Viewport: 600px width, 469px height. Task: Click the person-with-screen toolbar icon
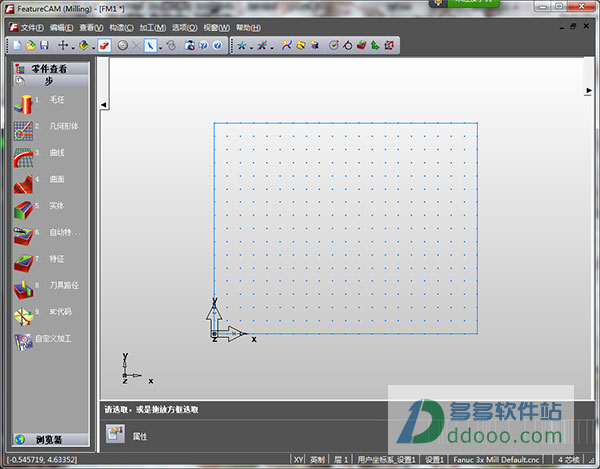tap(189, 46)
